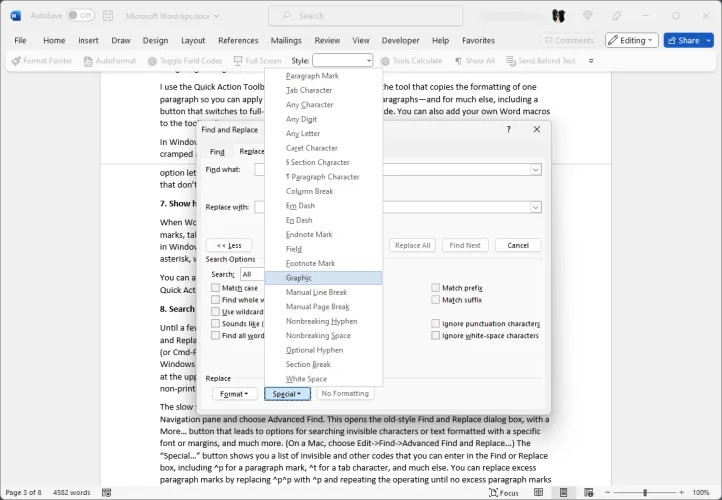
Task: Open Focus mode from the status bar
Action: [x=503, y=493]
